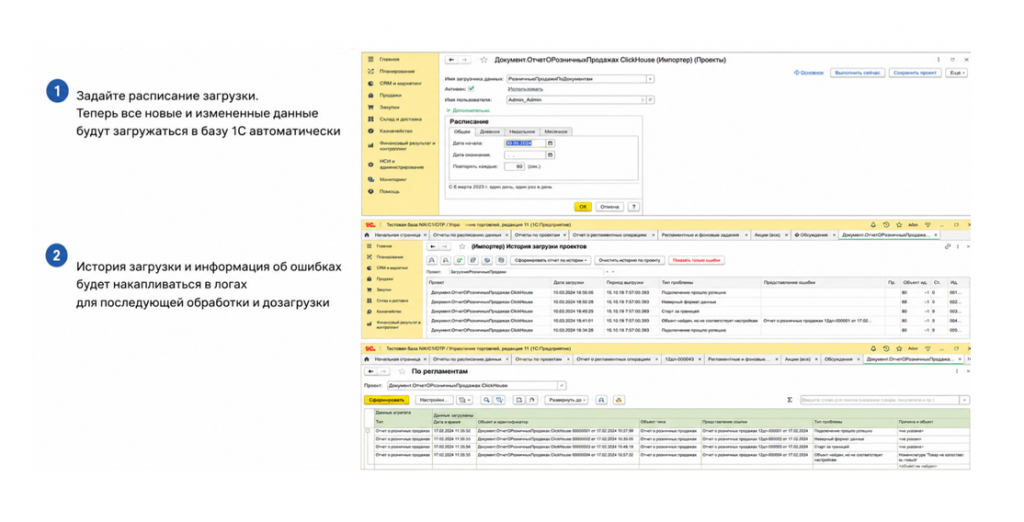Screen dimensions: 1024x522
Task: Open Мониторинг section in the top sidebar
Action: tap(392, 179)
